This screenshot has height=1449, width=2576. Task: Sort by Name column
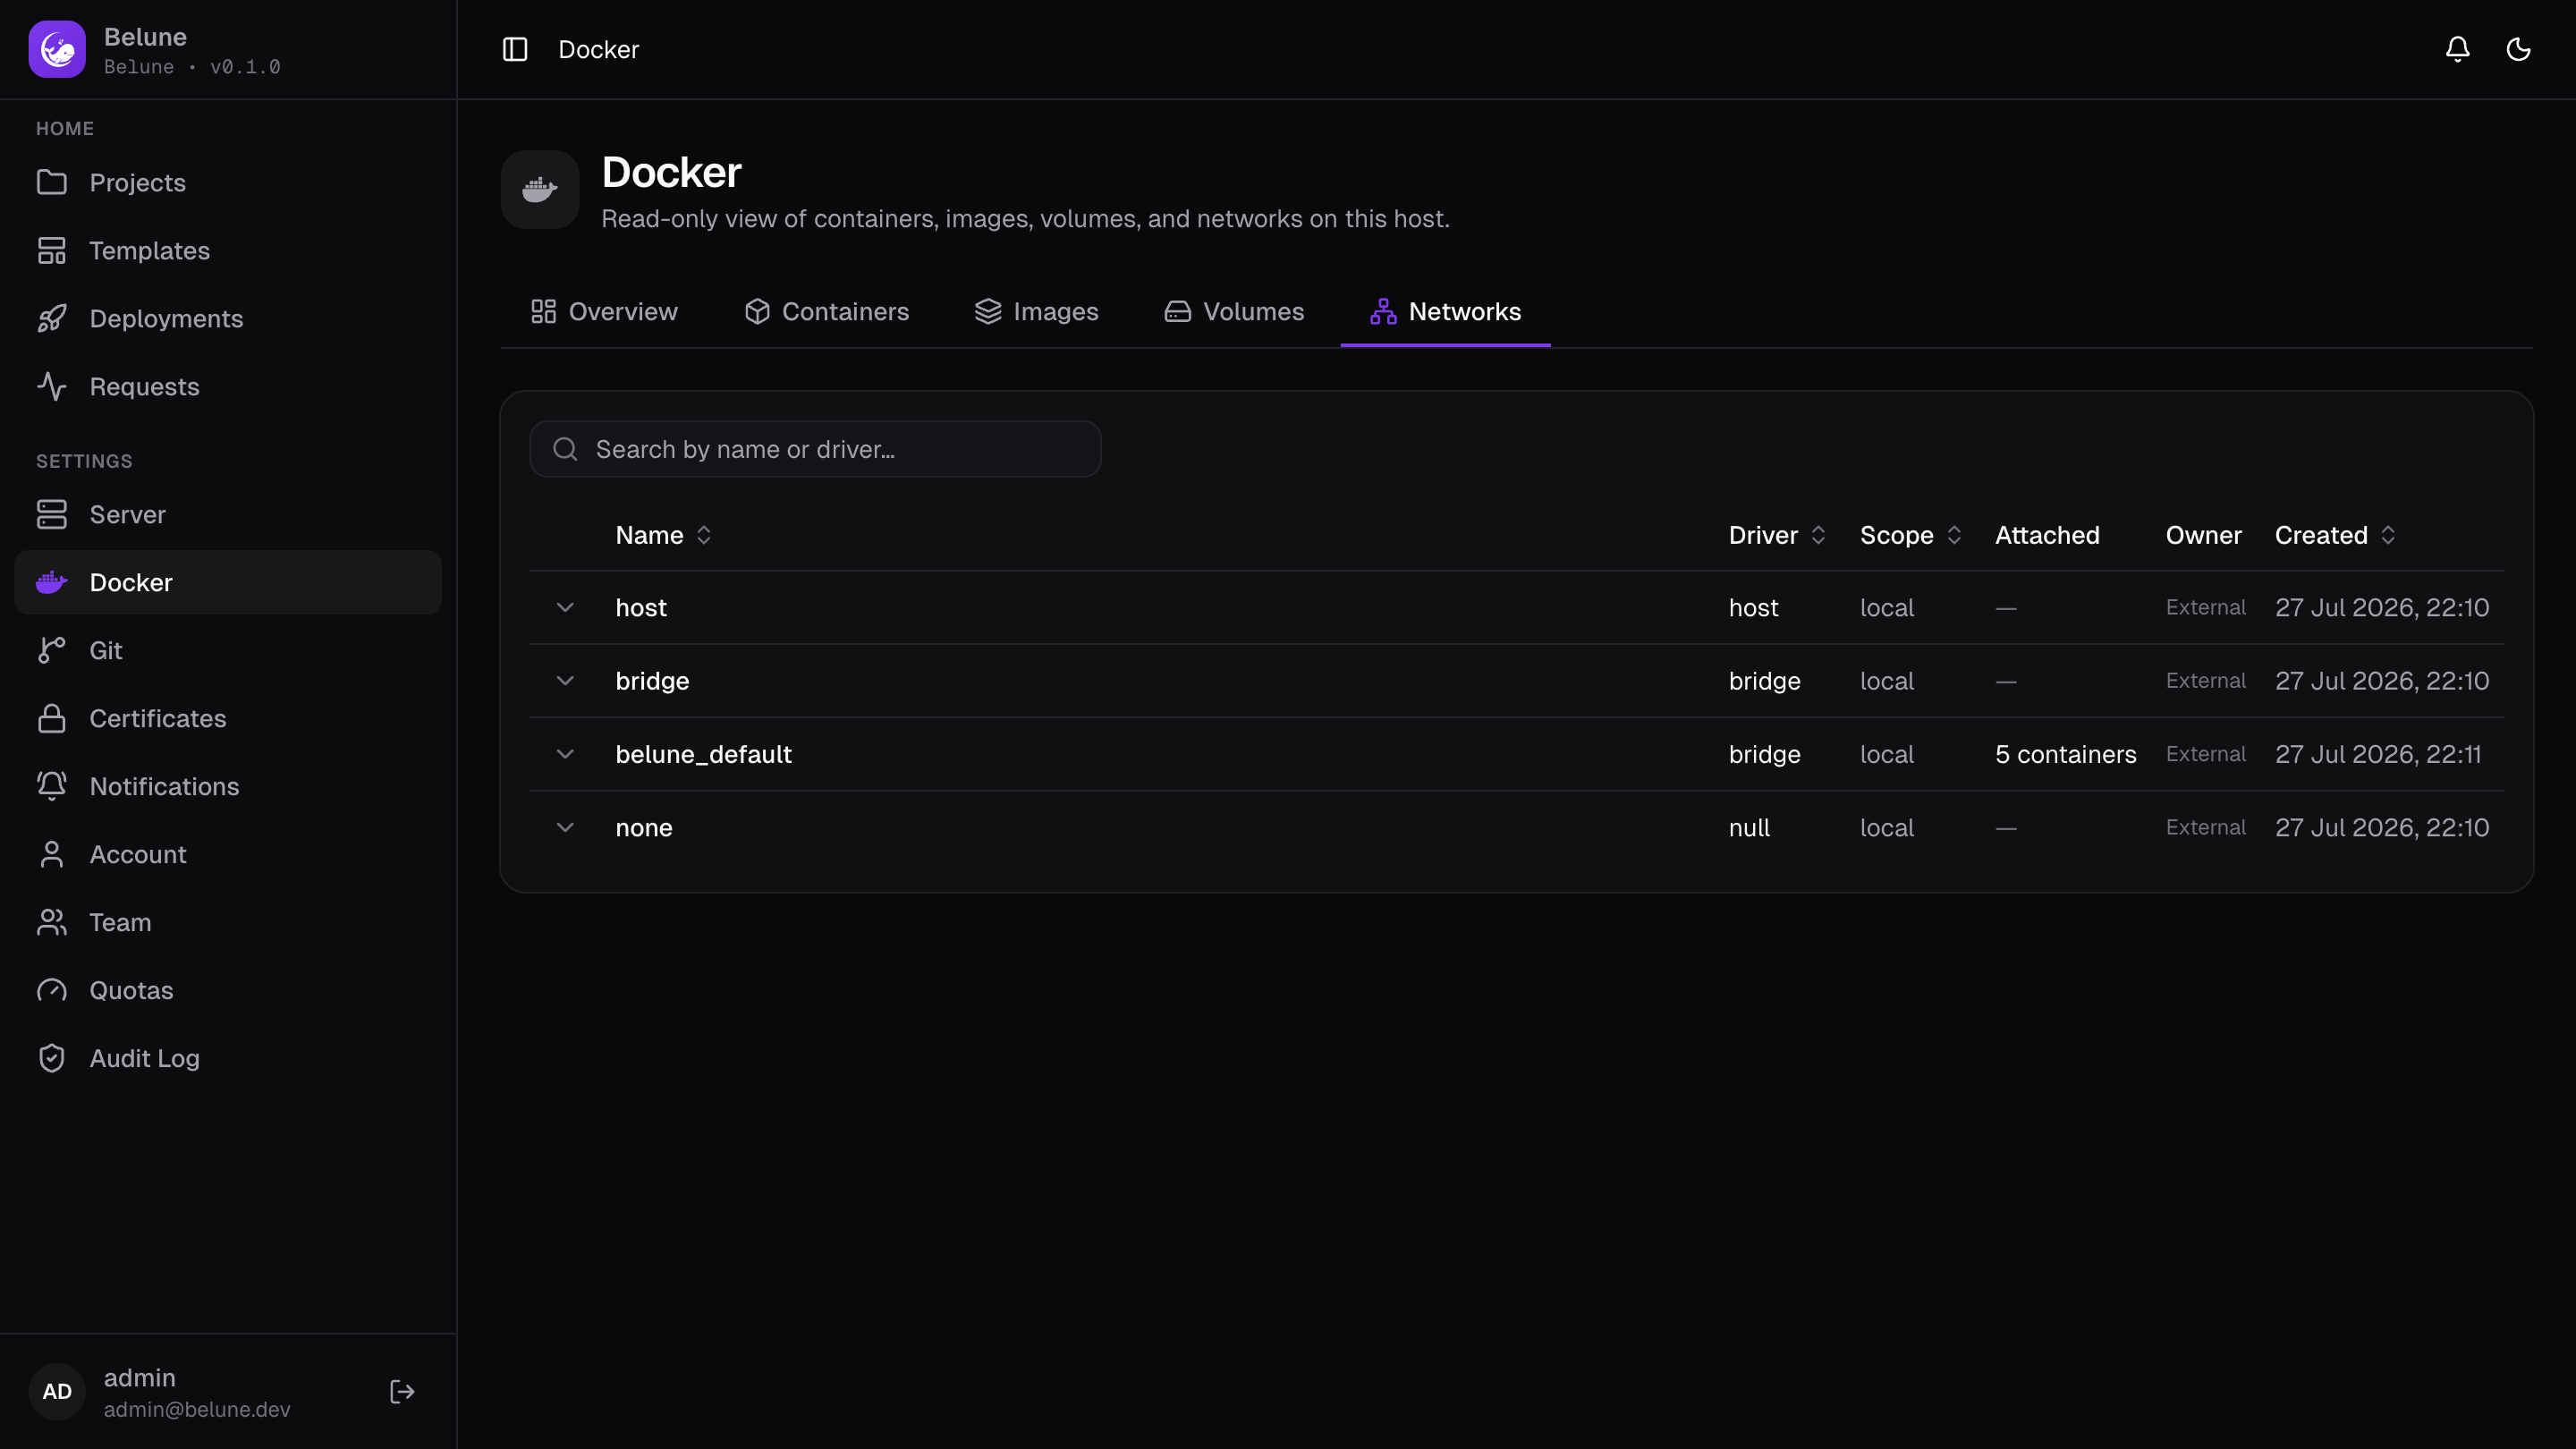click(664, 536)
